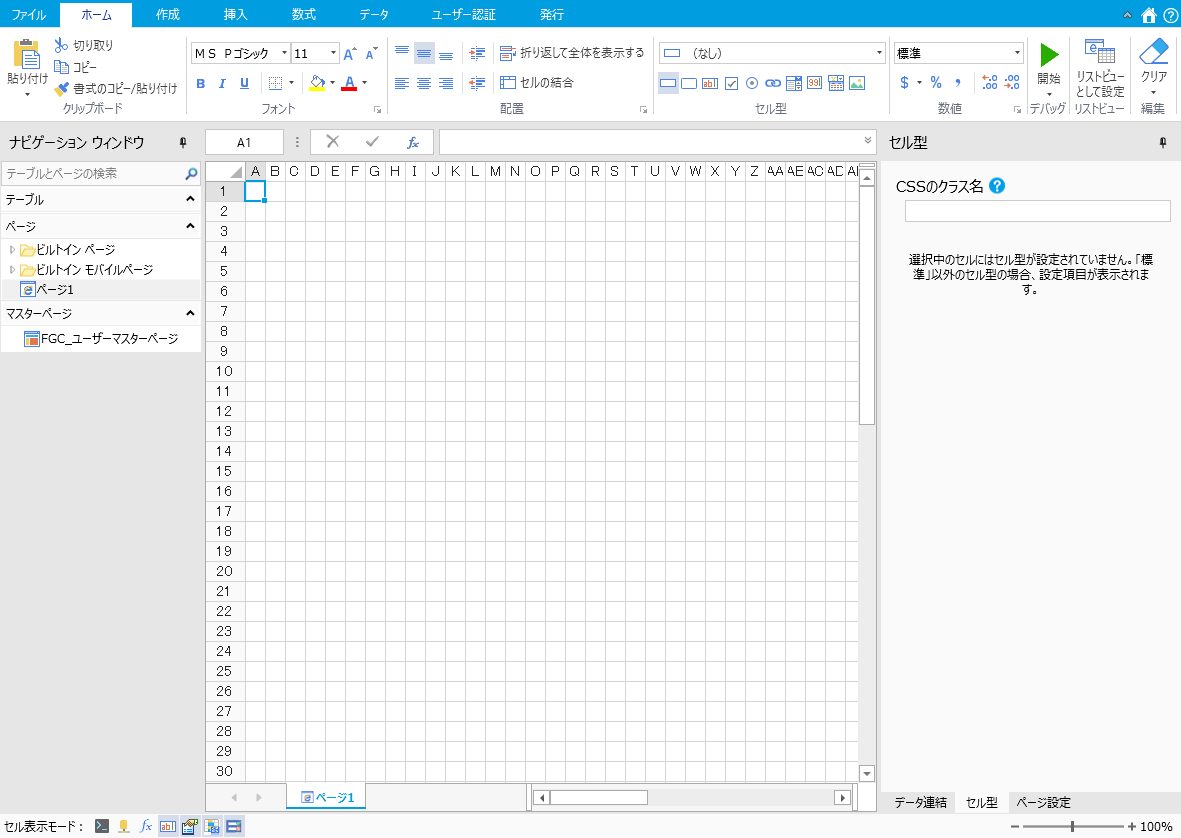This screenshot has height=838, width=1181.
Task: Click the percent number format icon
Action: (x=936, y=82)
